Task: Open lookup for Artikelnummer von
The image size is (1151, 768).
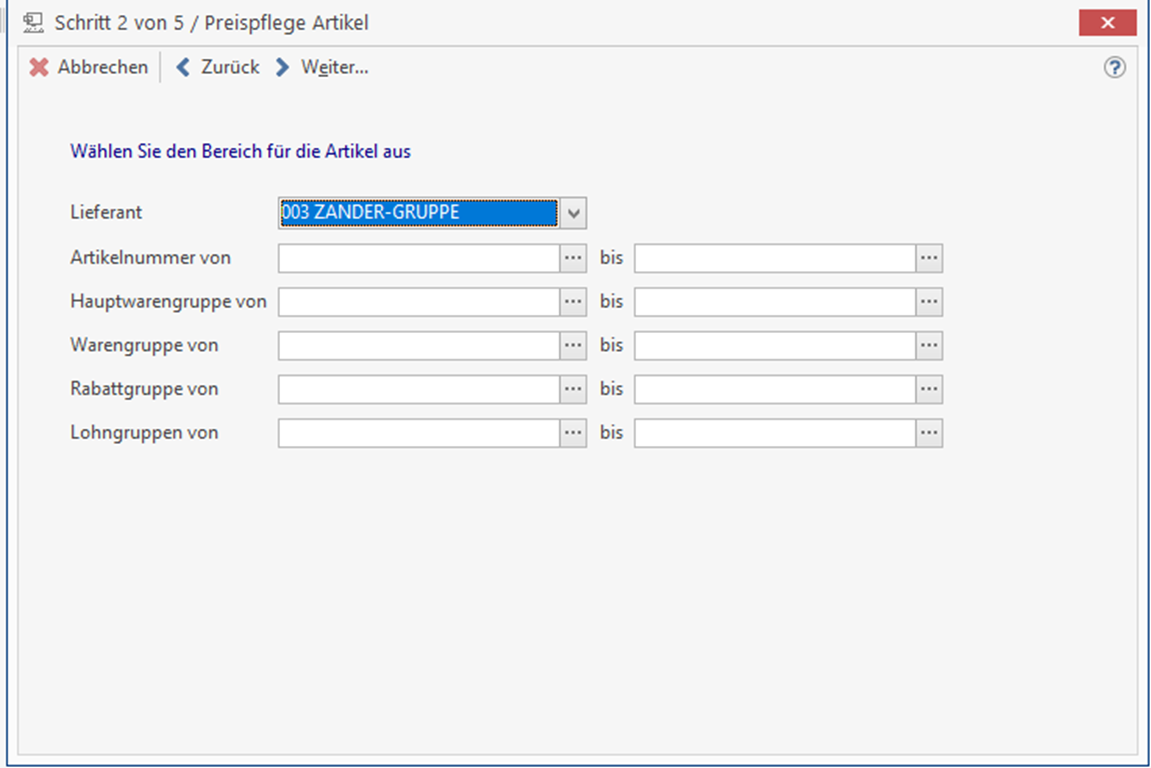Action: click(x=573, y=258)
